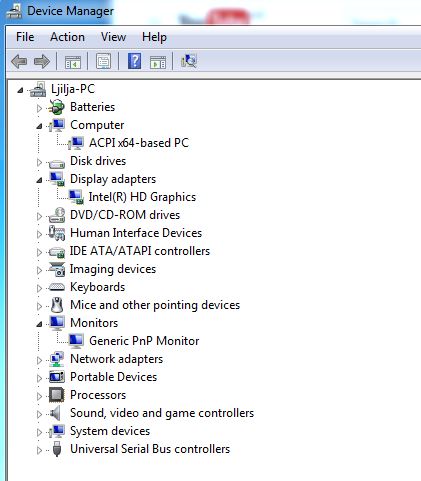Expand the System devices arrow

pos(39,432)
